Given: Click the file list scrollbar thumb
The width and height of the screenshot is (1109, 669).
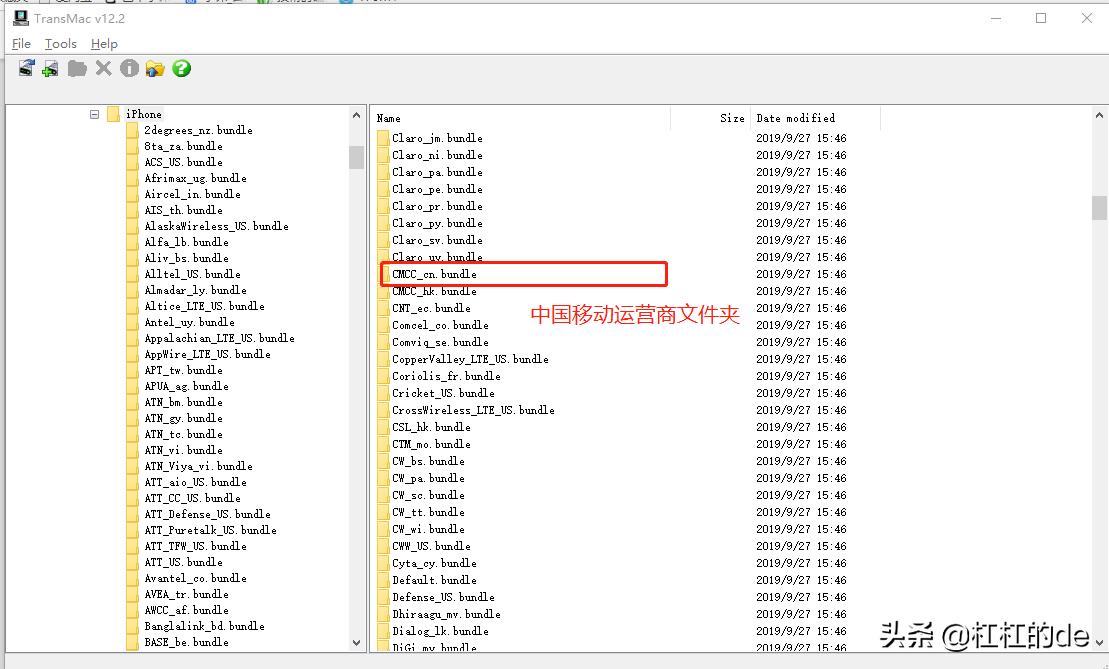Looking at the screenshot, I should pyautogui.click(x=1099, y=208).
